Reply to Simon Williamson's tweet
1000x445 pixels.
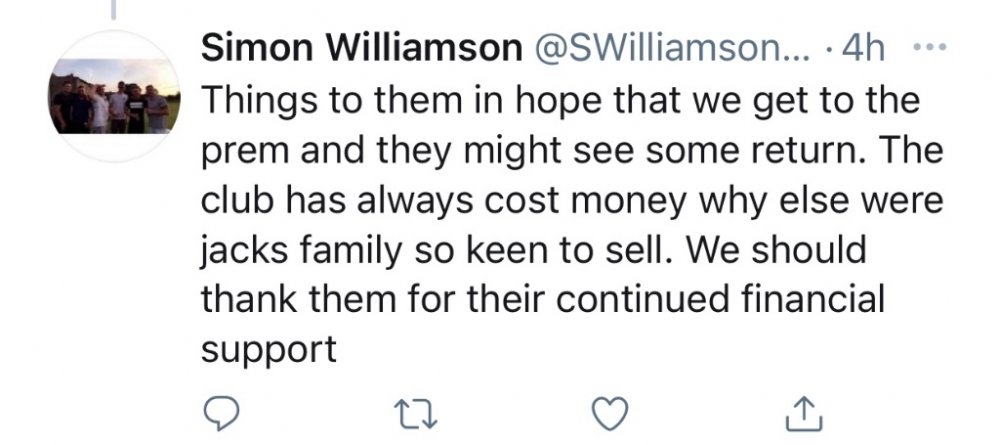(222, 412)
